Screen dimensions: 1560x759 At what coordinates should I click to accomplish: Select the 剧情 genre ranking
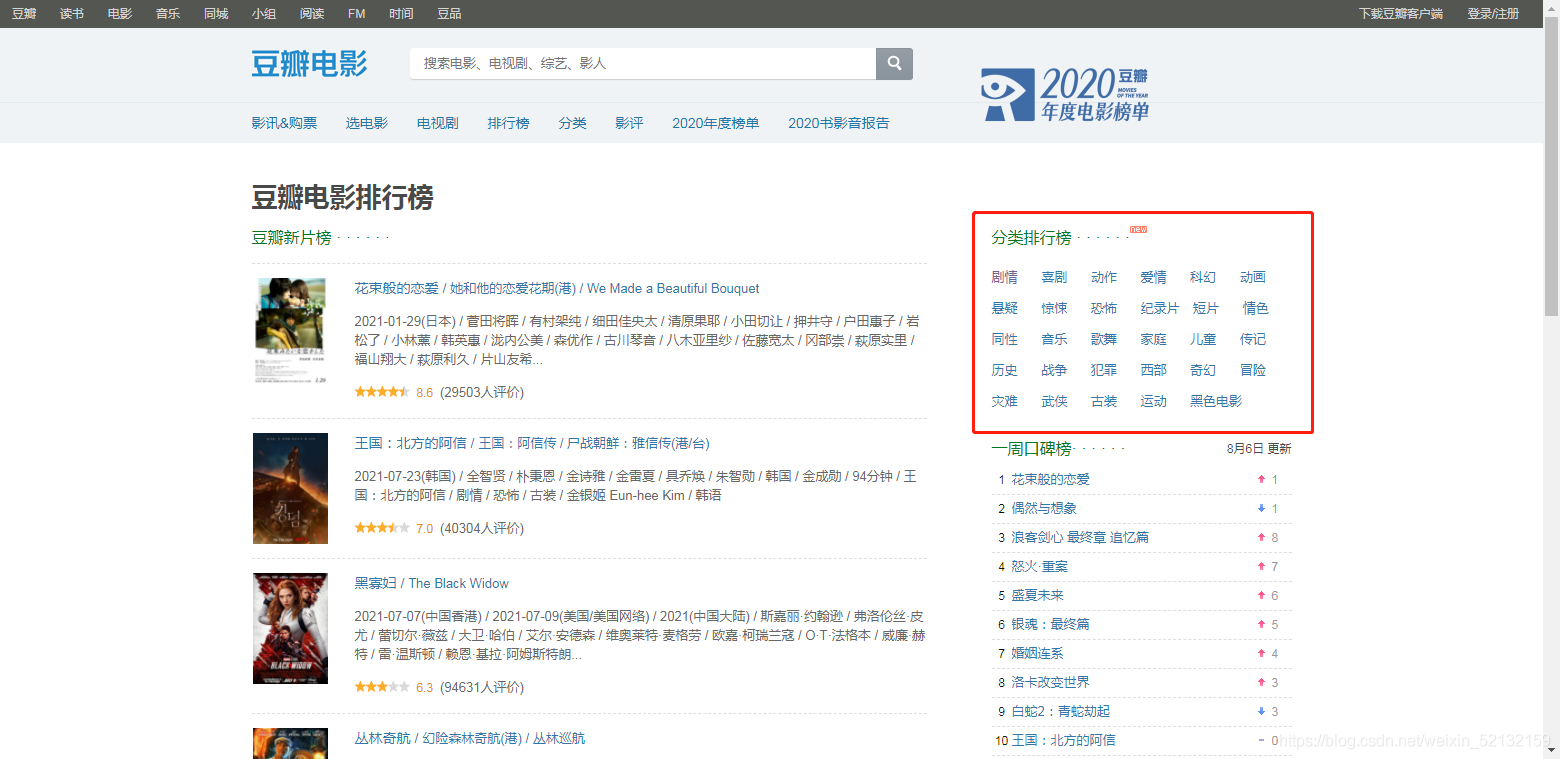1005,277
